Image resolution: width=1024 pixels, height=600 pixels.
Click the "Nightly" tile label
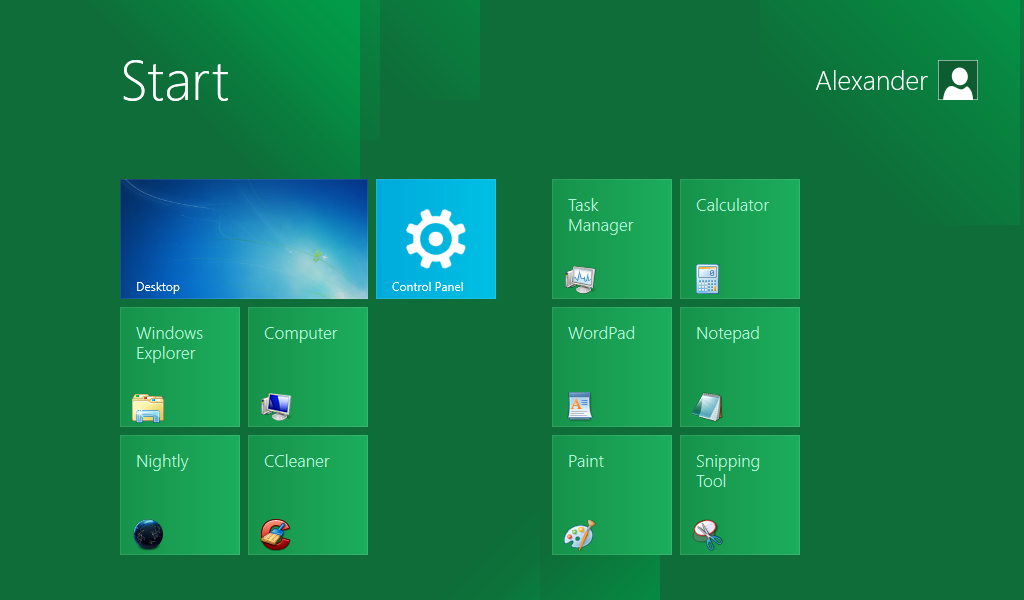[x=163, y=462]
